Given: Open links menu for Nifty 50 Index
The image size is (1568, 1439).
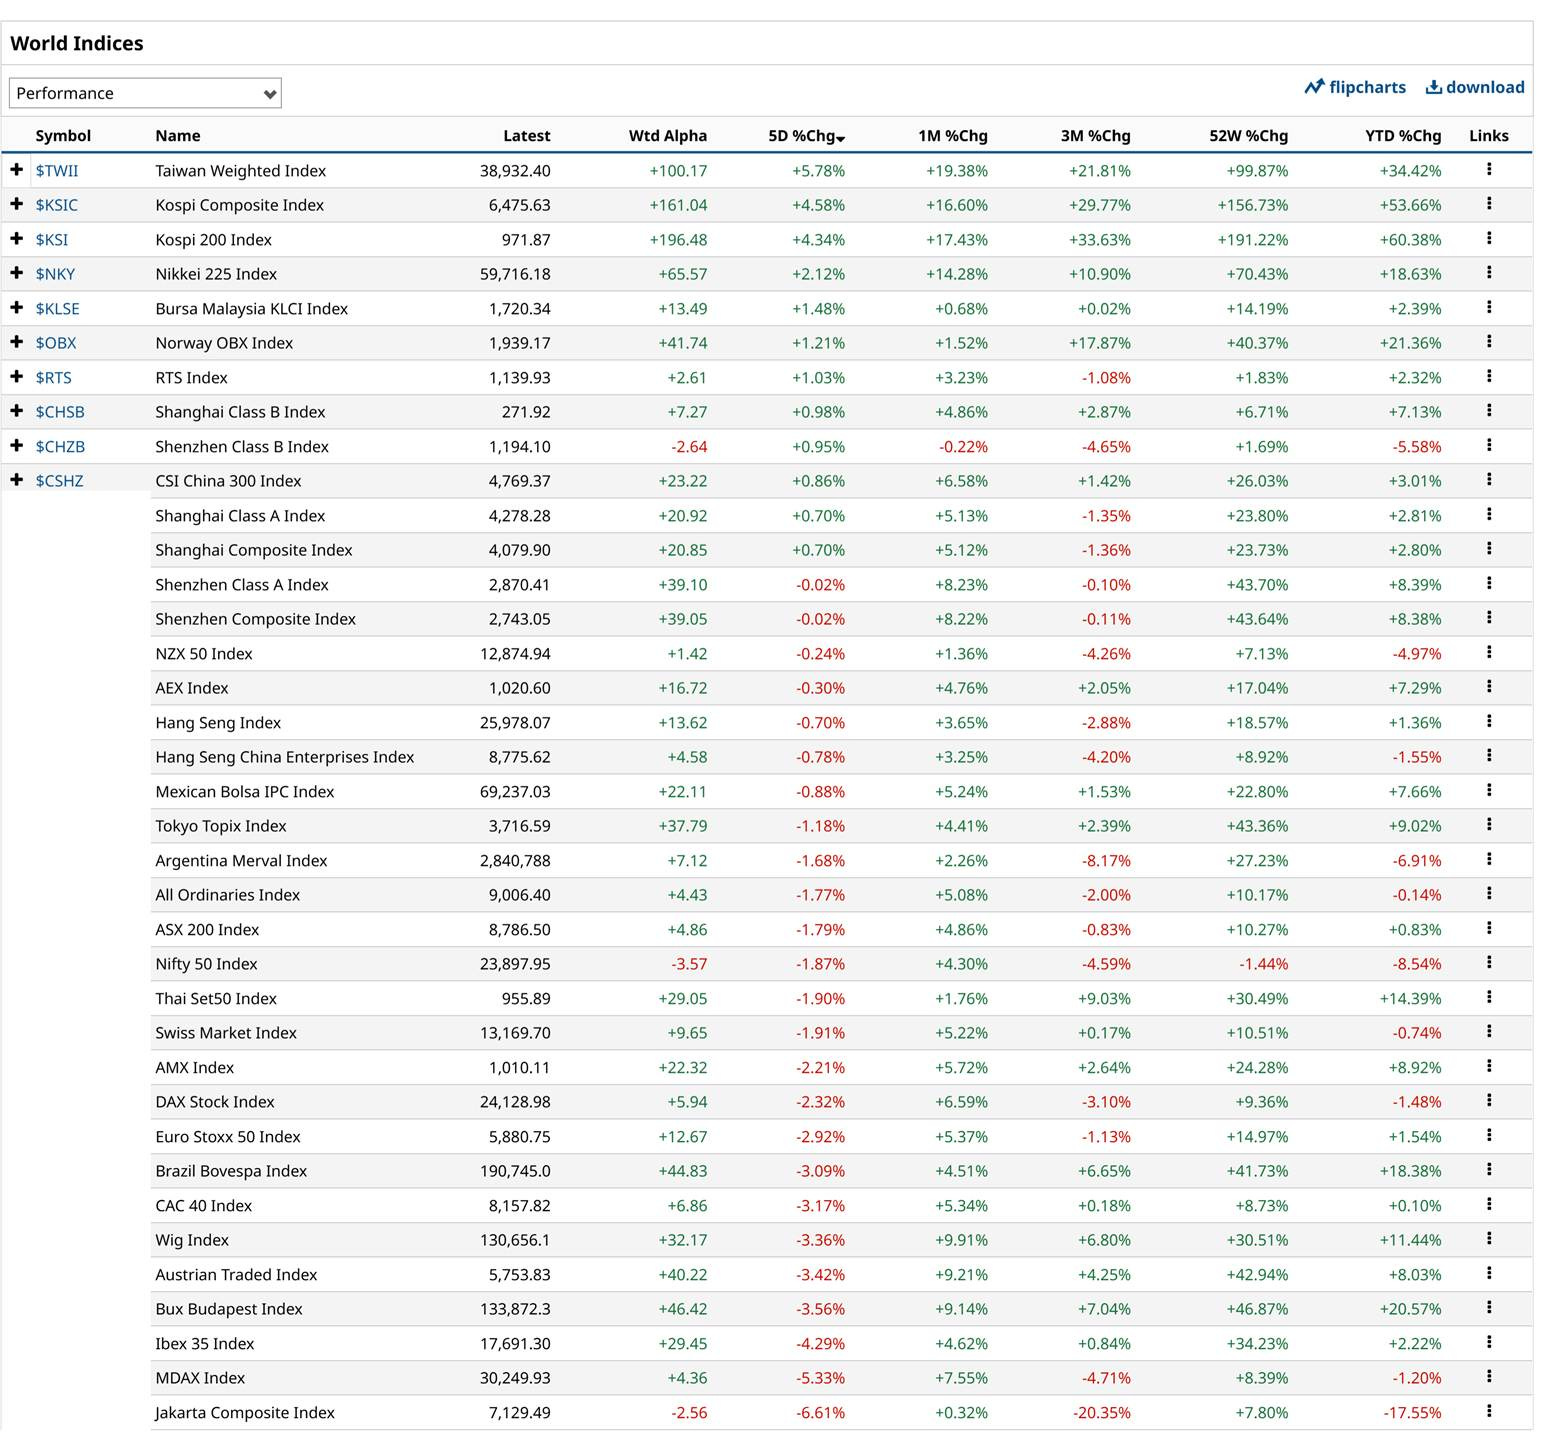Looking at the screenshot, I should click(x=1489, y=963).
